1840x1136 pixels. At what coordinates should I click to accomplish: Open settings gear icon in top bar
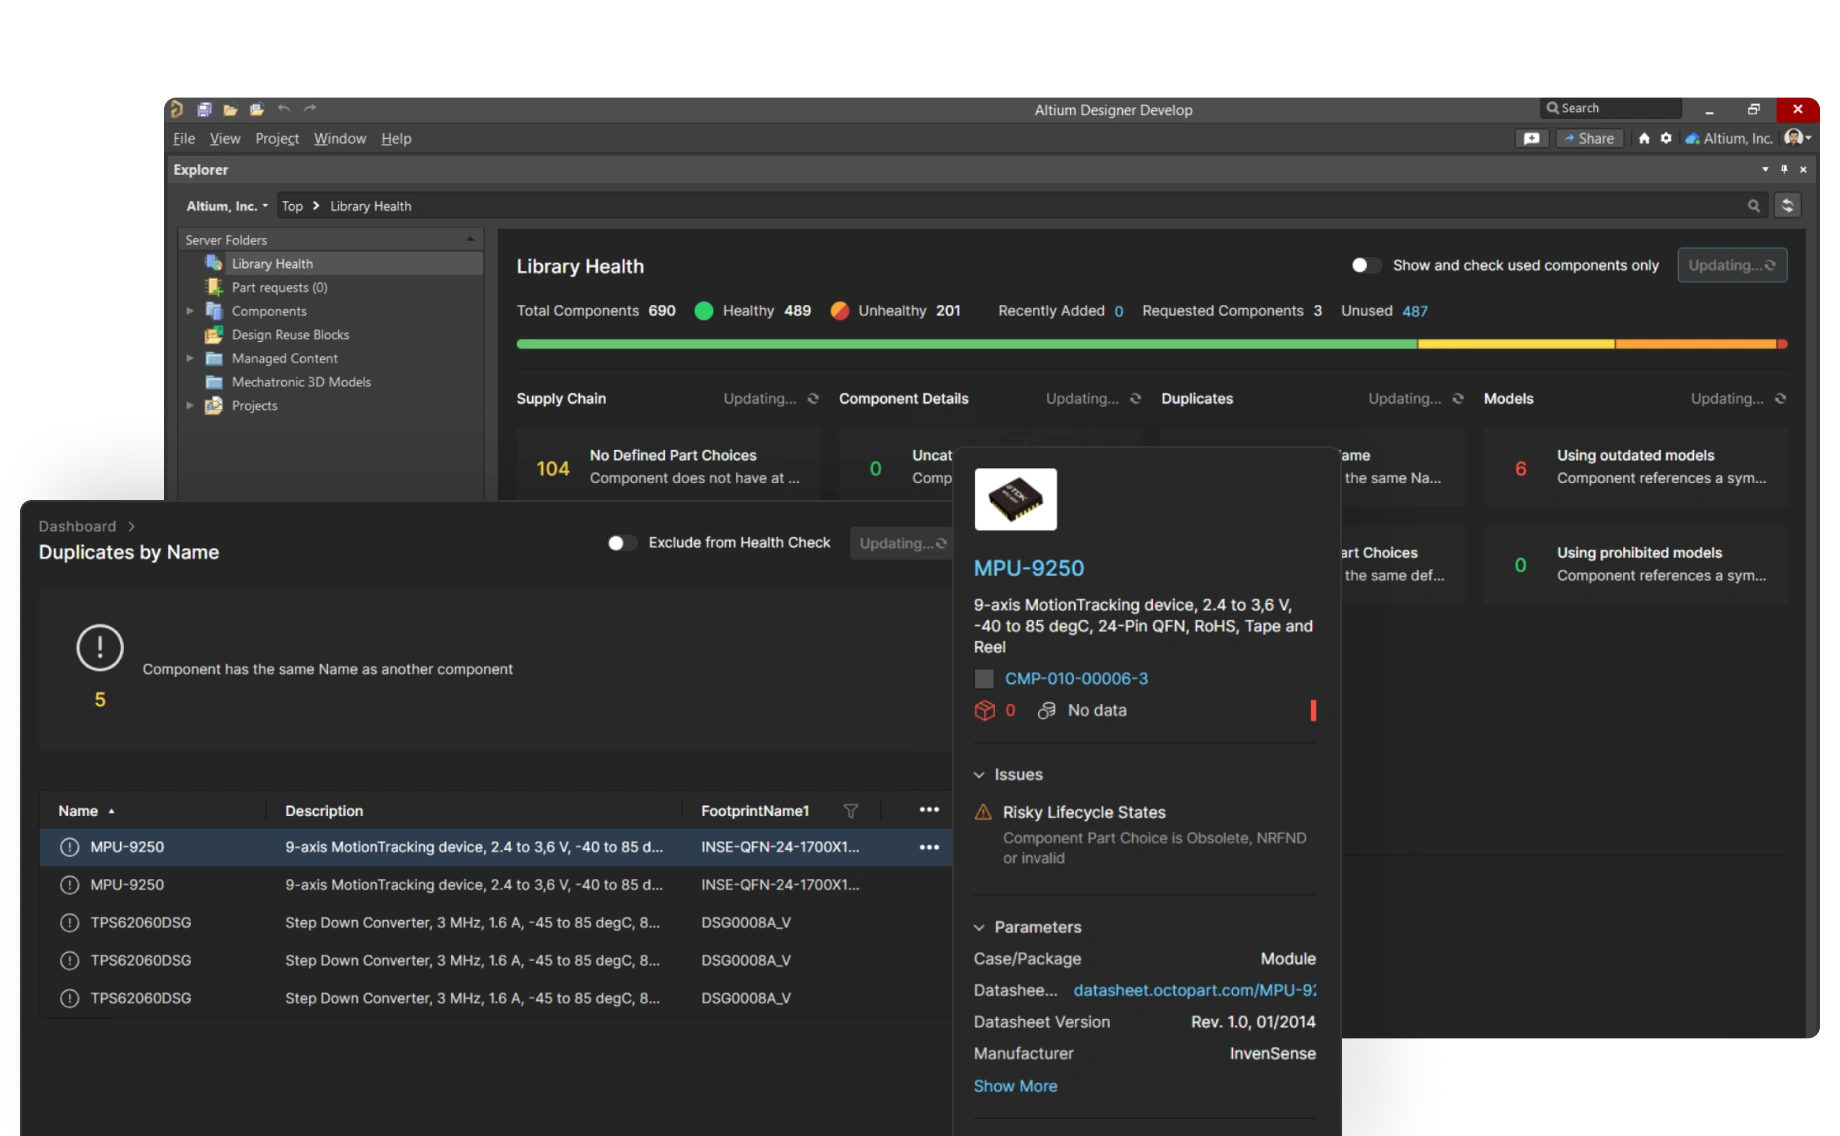1666,138
